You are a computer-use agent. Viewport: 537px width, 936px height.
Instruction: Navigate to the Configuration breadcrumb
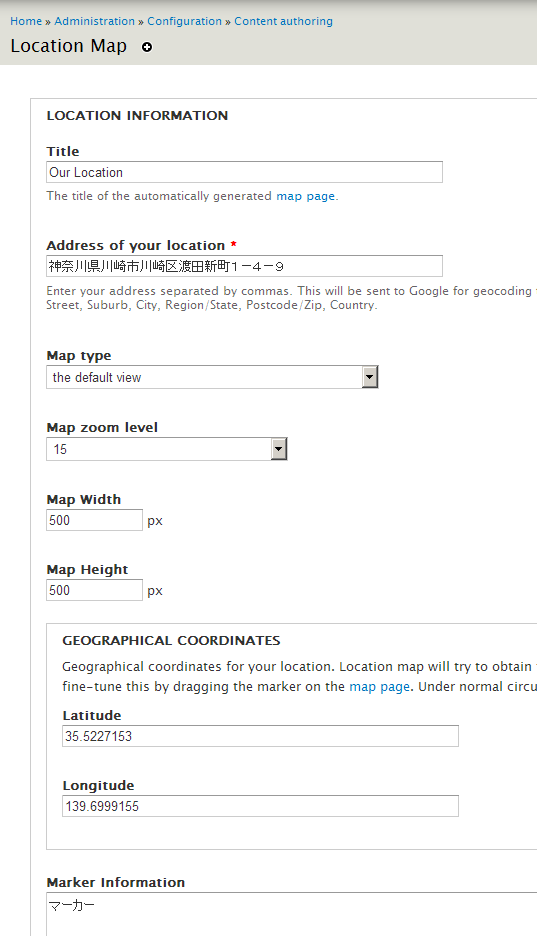click(x=184, y=21)
